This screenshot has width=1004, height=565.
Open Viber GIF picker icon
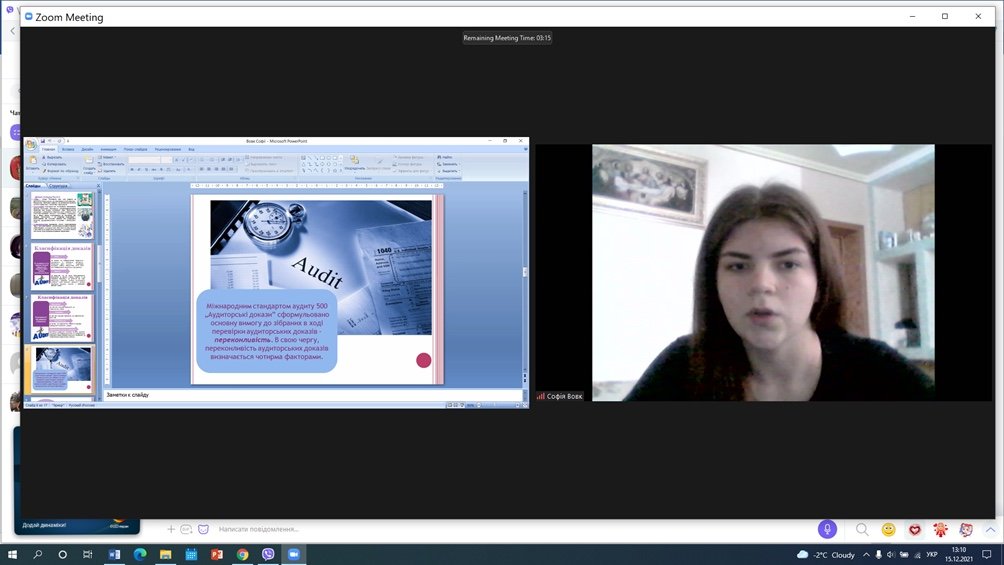tap(186, 529)
